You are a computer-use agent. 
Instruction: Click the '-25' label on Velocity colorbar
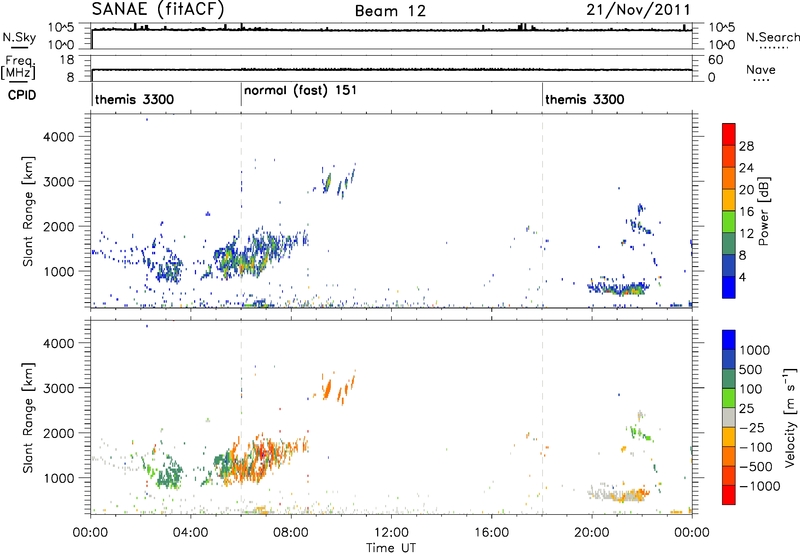[x=752, y=427]
